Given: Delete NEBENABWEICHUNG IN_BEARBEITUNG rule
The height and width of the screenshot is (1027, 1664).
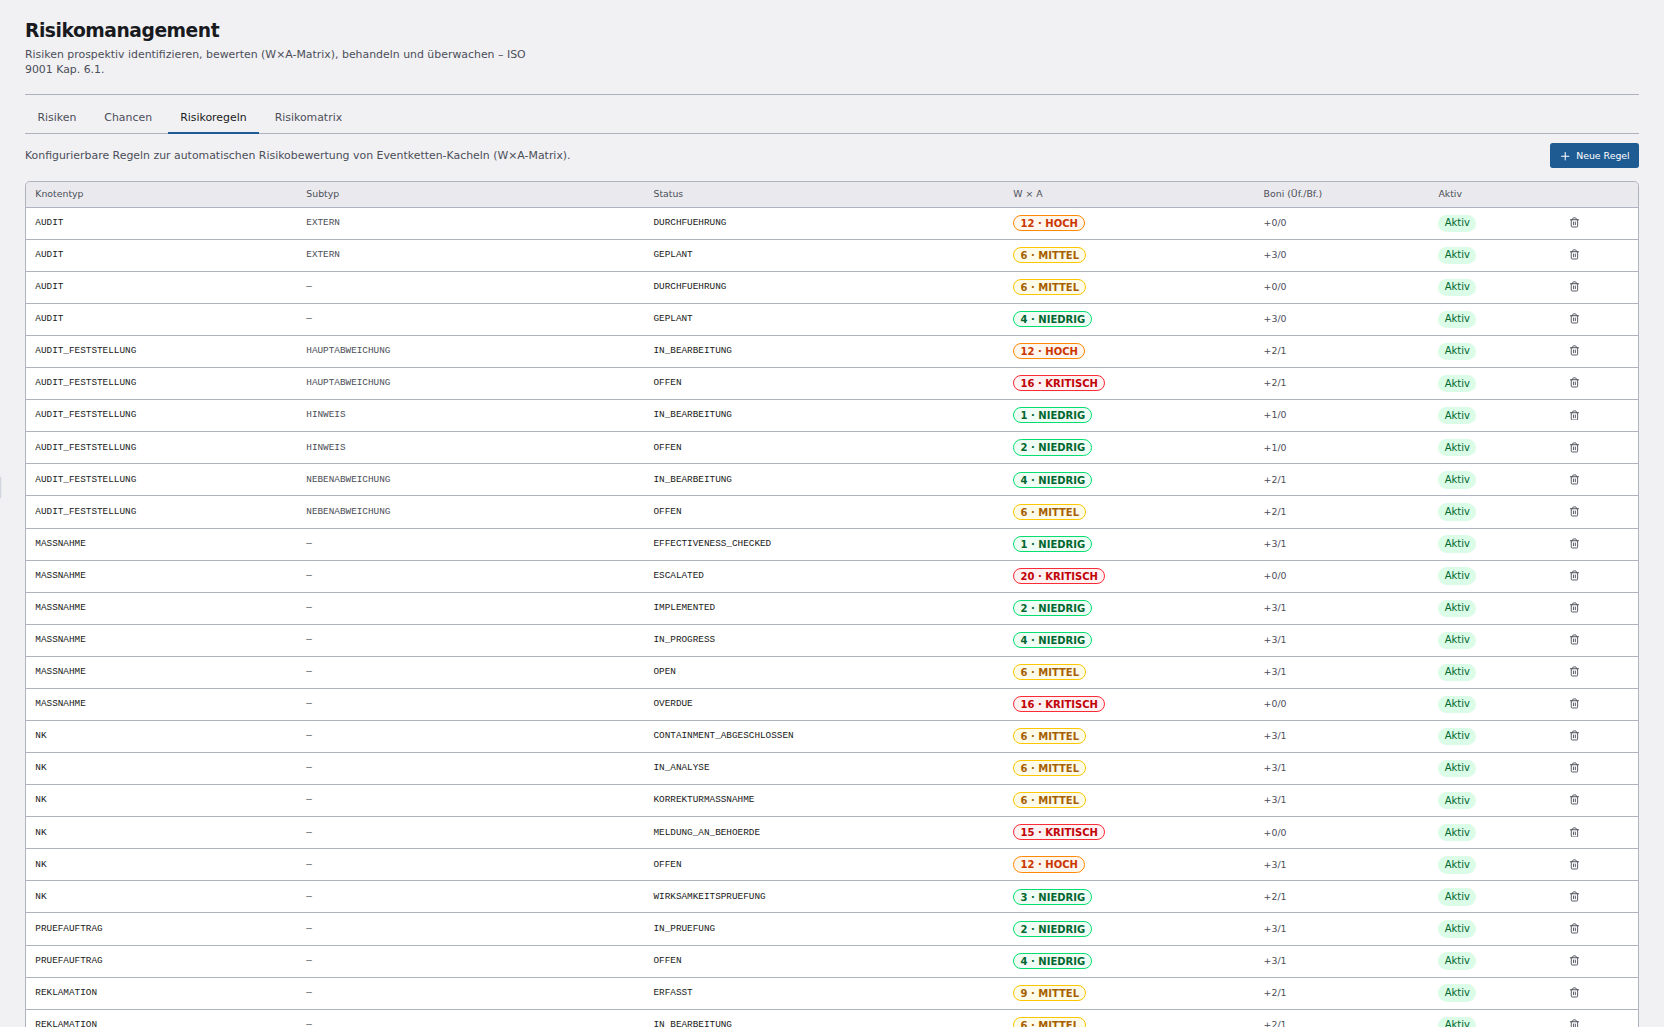Looking at the screenshot, I should click(x=1574, y=480).
